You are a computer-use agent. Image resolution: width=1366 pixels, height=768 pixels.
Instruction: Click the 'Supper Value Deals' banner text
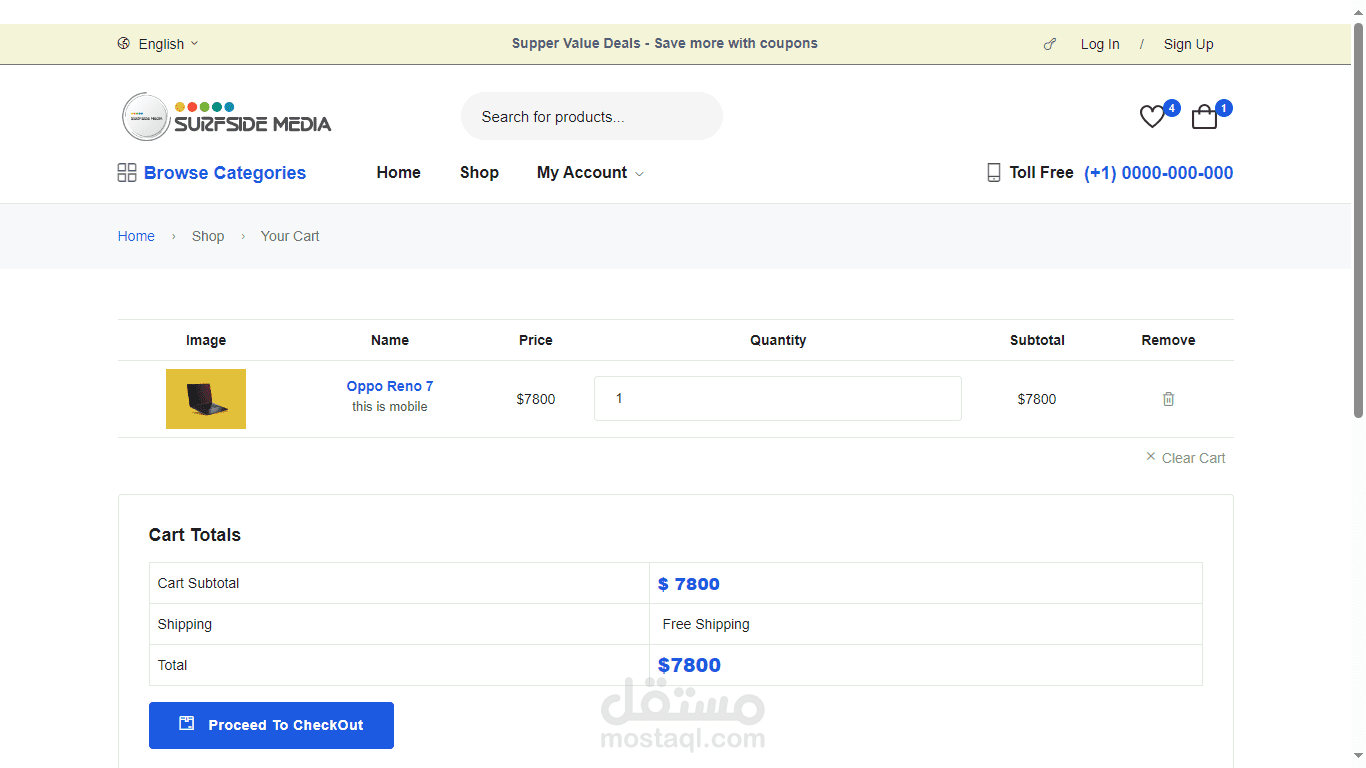[665, 43]
